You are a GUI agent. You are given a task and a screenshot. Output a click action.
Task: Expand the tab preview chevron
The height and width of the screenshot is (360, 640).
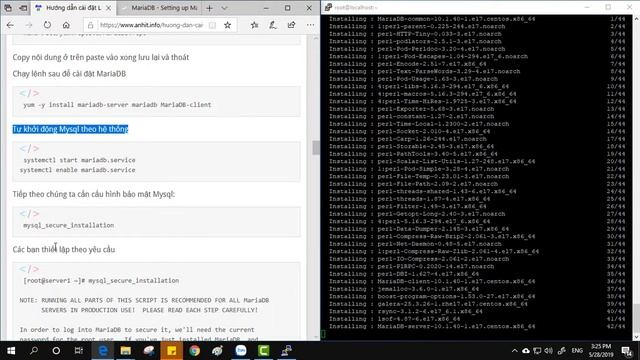click(x=224, y=8)
